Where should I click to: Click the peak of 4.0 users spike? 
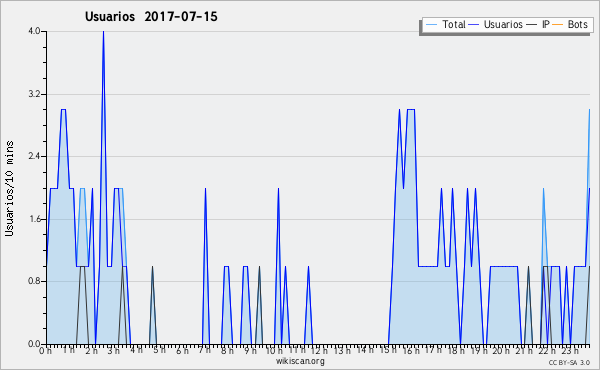tap(103, 32)
